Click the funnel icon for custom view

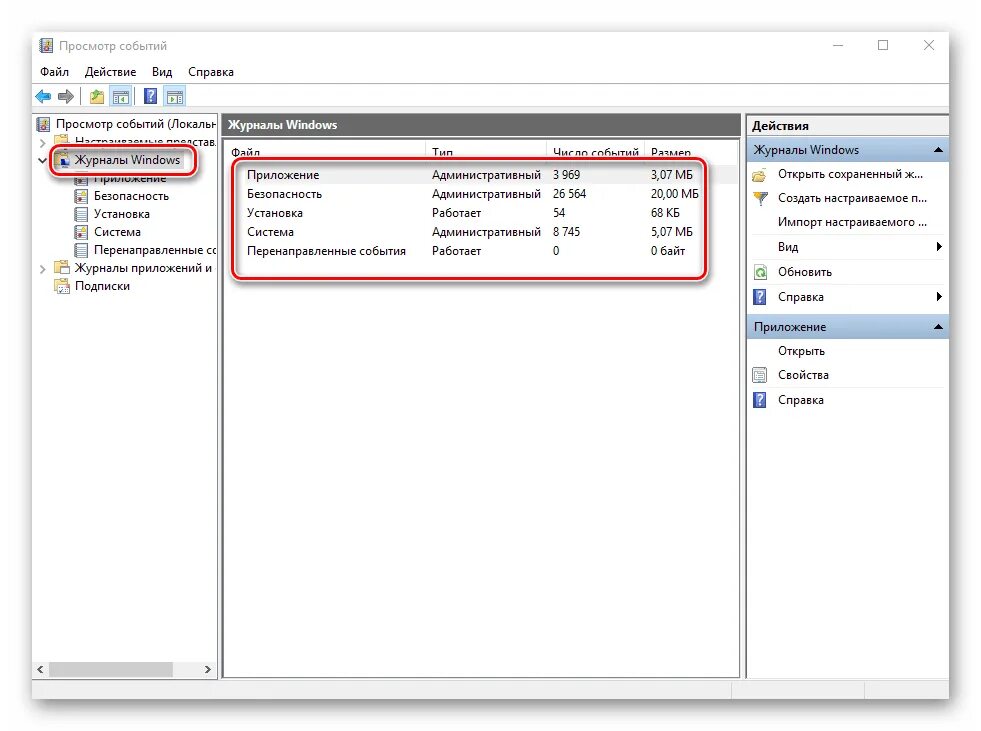(760, 198)
